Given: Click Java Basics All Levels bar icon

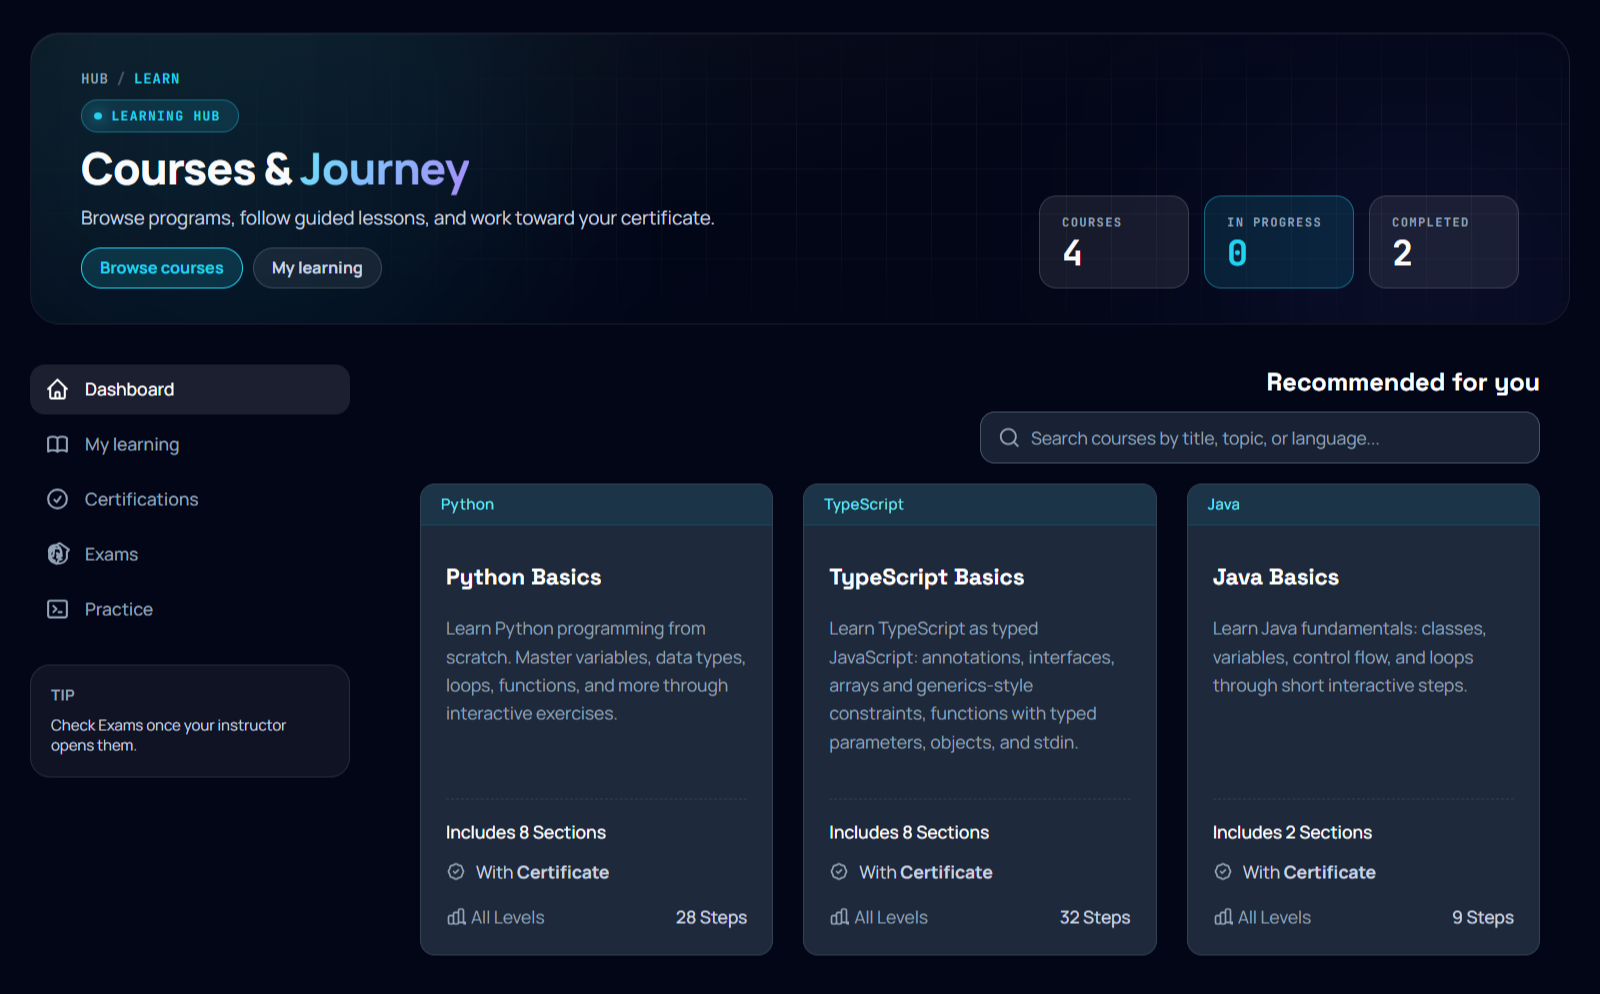Looking at the screenshot, I should [x=1223, y=917].
